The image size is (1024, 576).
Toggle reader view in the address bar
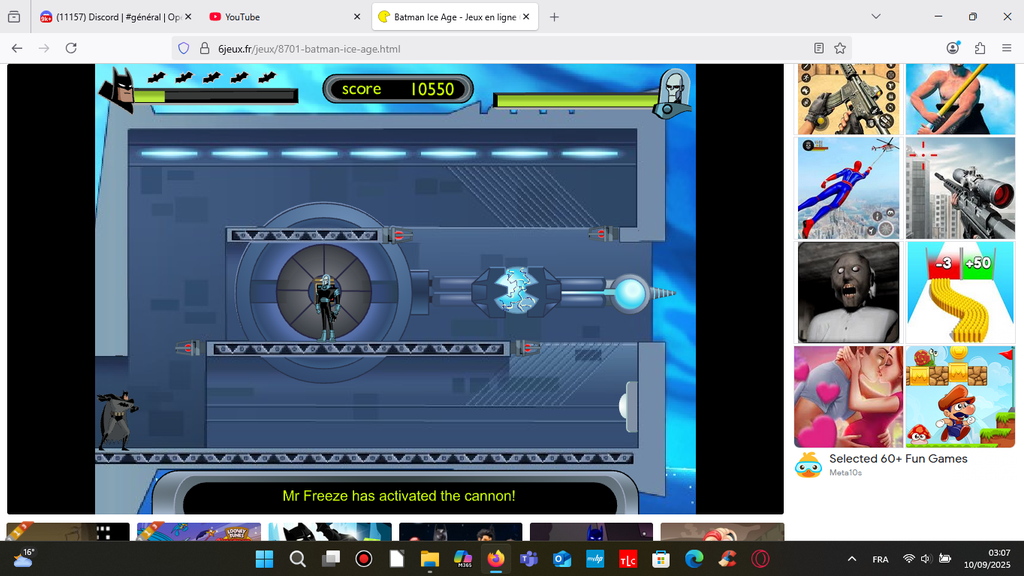(x=818, y=48)
